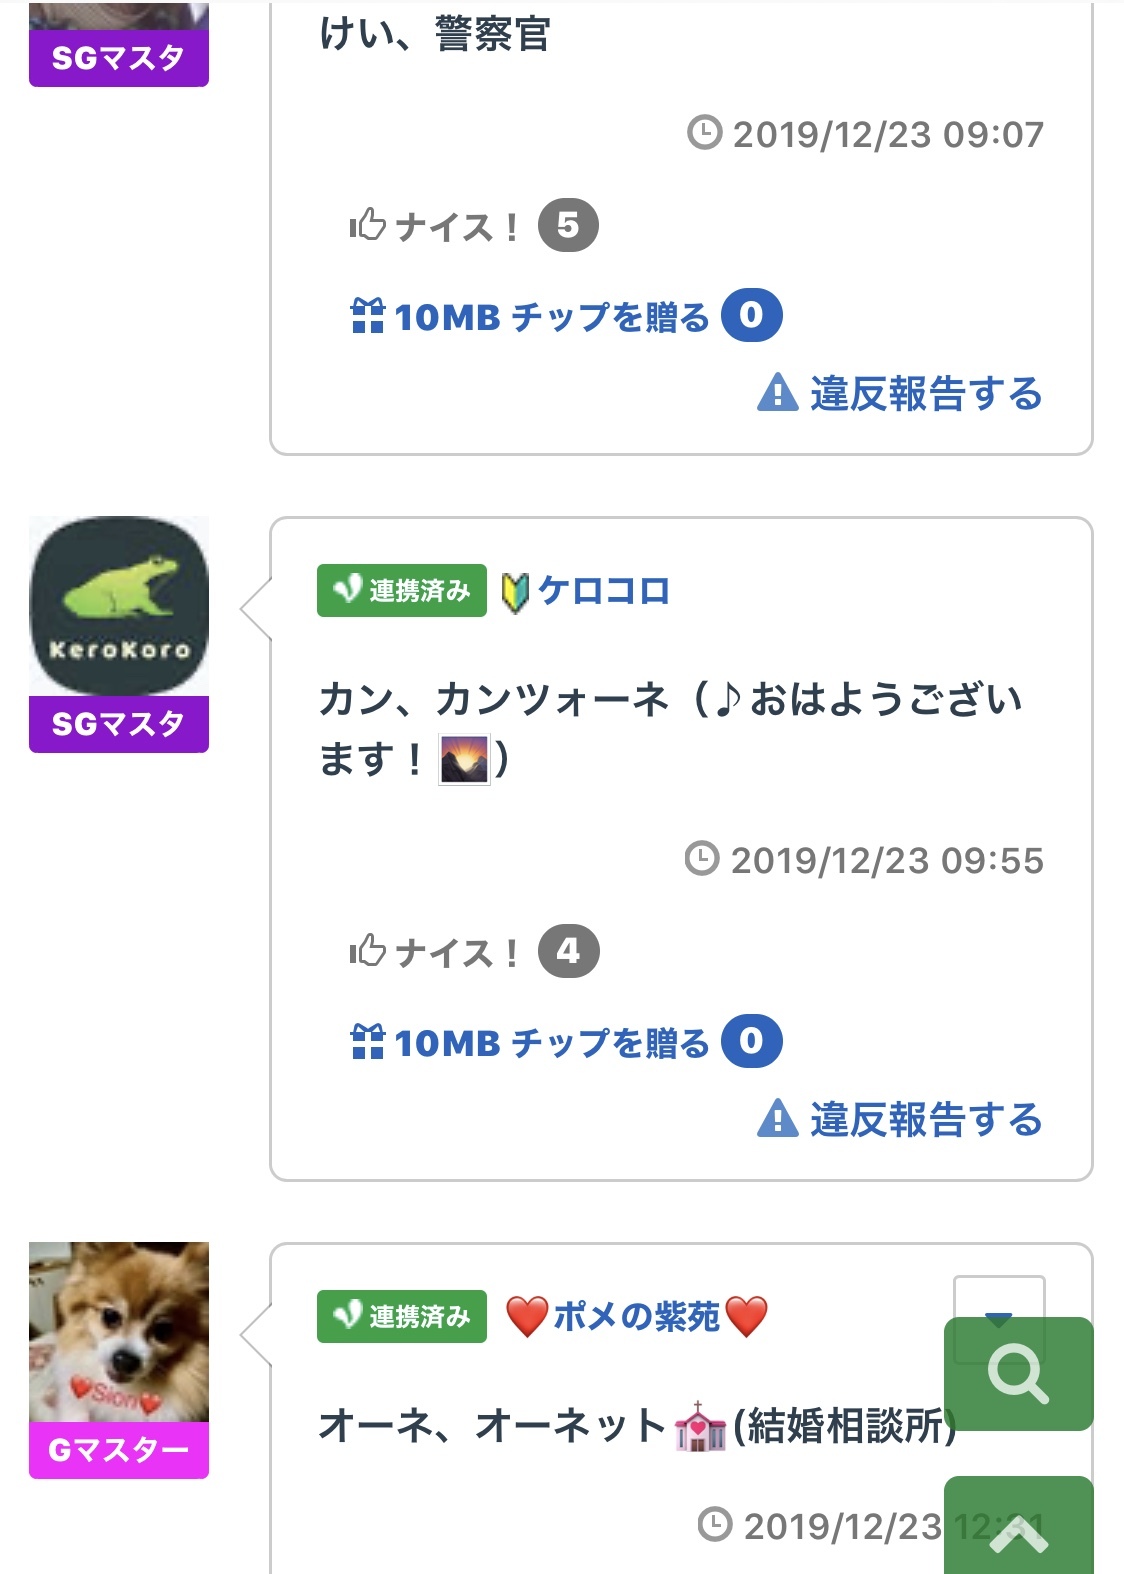
Task: Click the green search magnifier button
Action: (1018, 1373)
